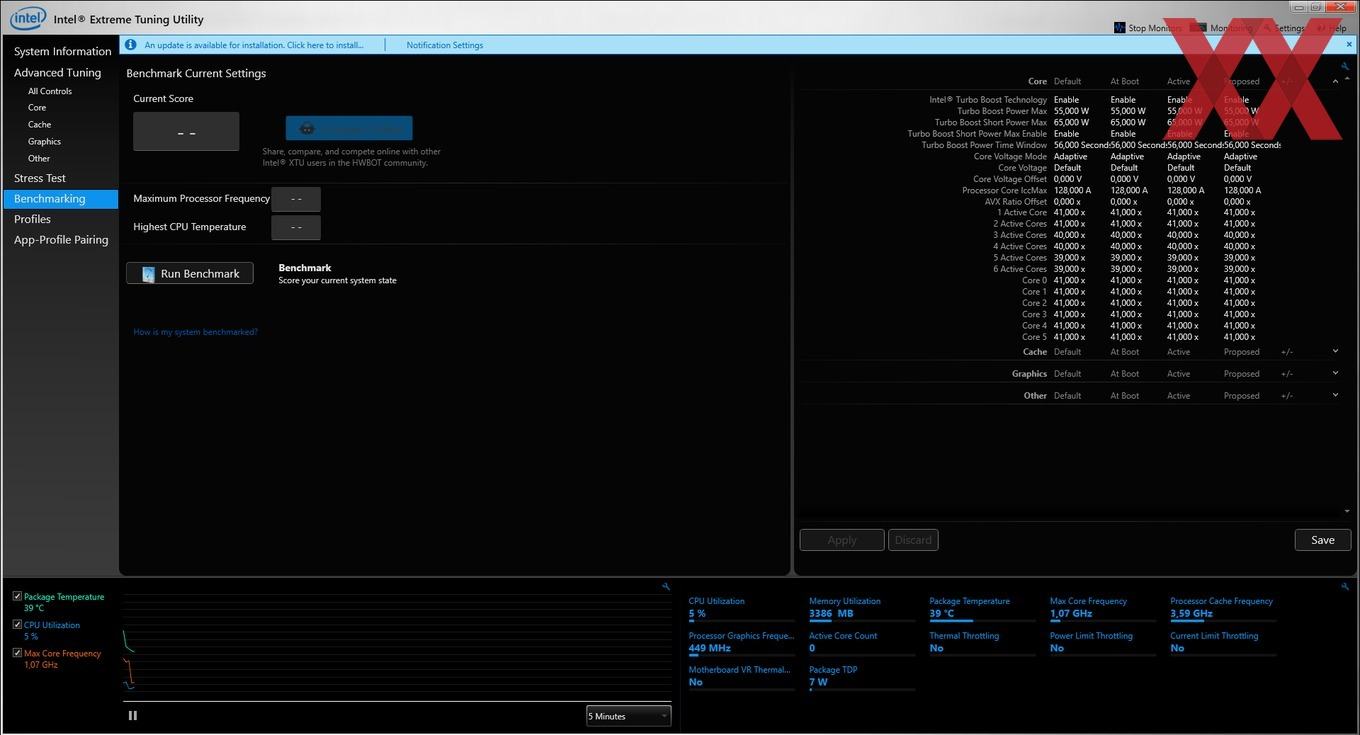Toggle CPU Utilization graph checkbox
This screenshot has width=1360, height=735.
pyautogui.click(x=17, y=624)
